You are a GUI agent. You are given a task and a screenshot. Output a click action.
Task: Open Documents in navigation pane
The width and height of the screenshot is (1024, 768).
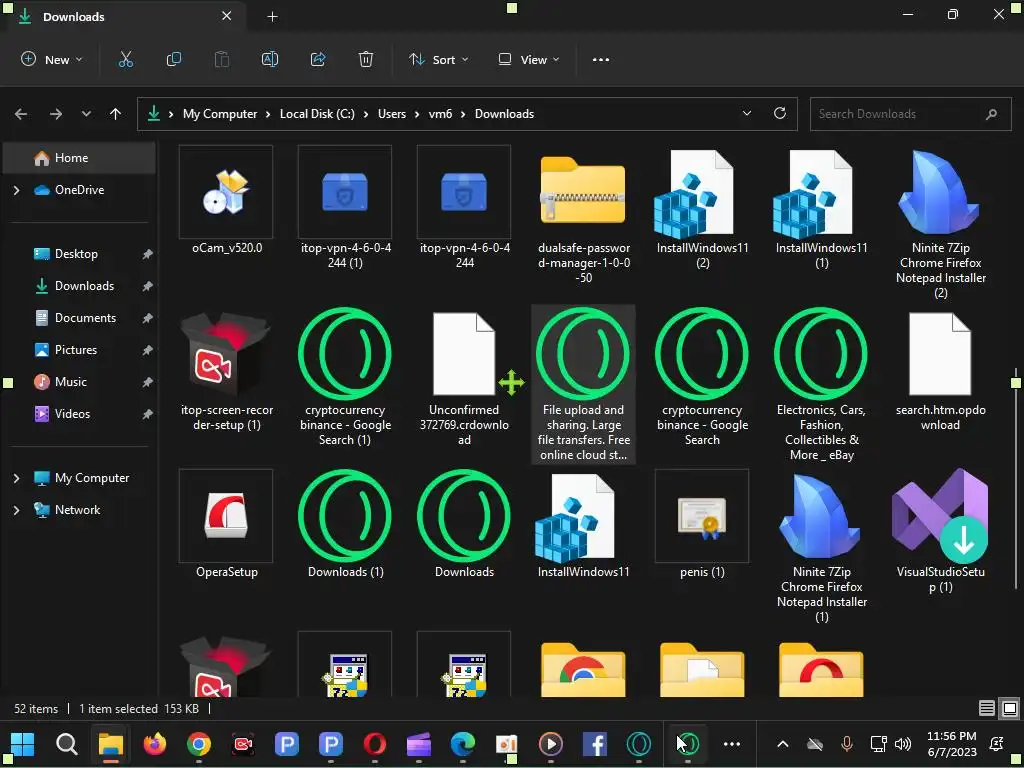point(79,318)
